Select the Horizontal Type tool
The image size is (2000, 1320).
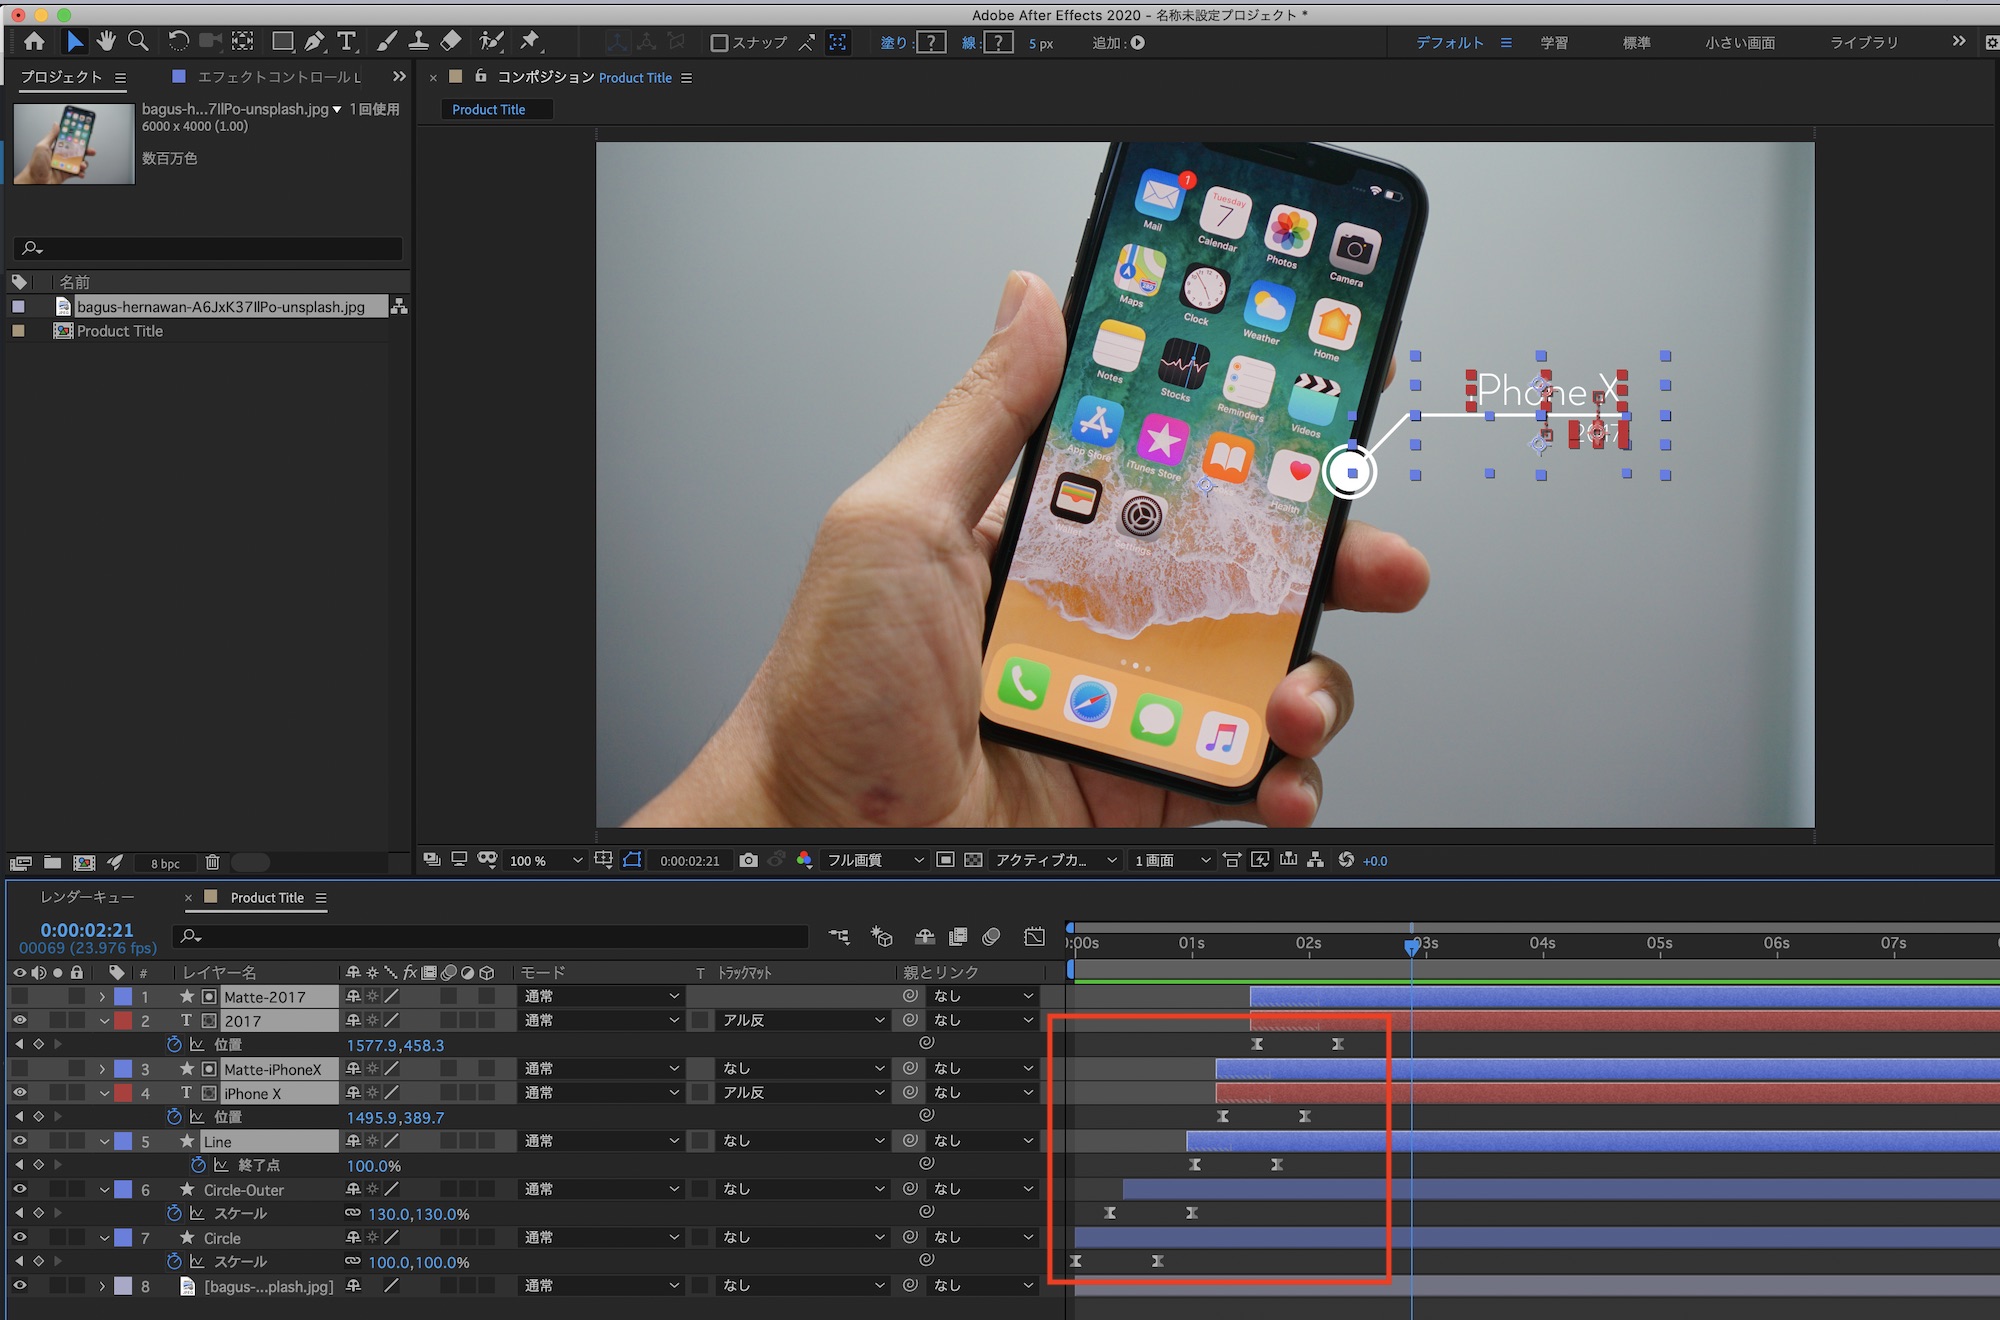(346, 41)
